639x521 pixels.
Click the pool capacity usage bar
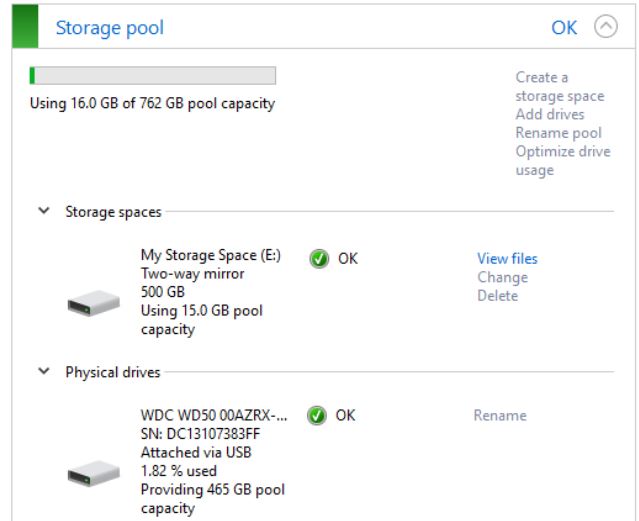point(153,76)
